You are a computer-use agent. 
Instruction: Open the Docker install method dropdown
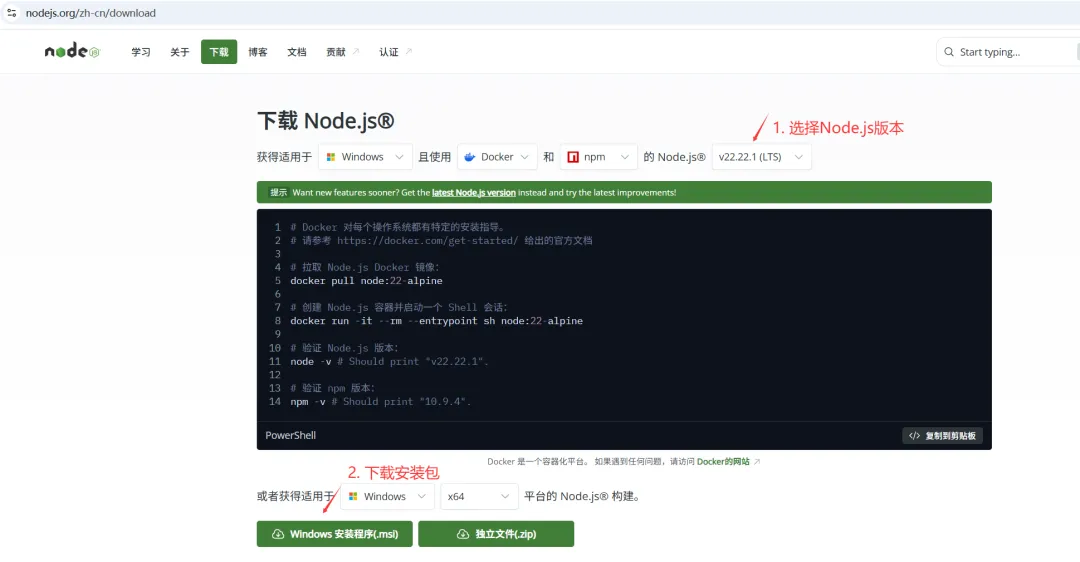tap(497, 157)
